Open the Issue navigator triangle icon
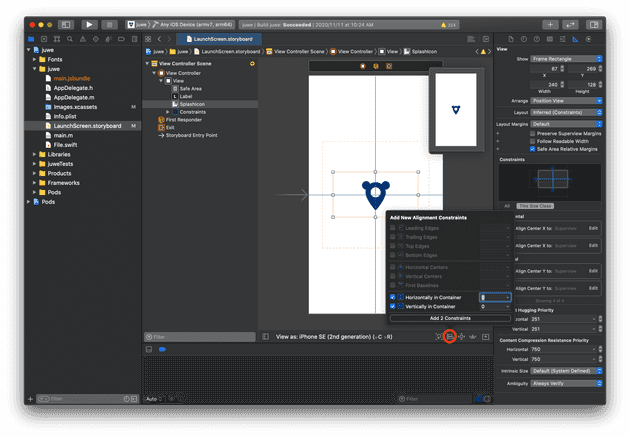The width and height of the screenshot is (630, 437). [x=83, y=39]
